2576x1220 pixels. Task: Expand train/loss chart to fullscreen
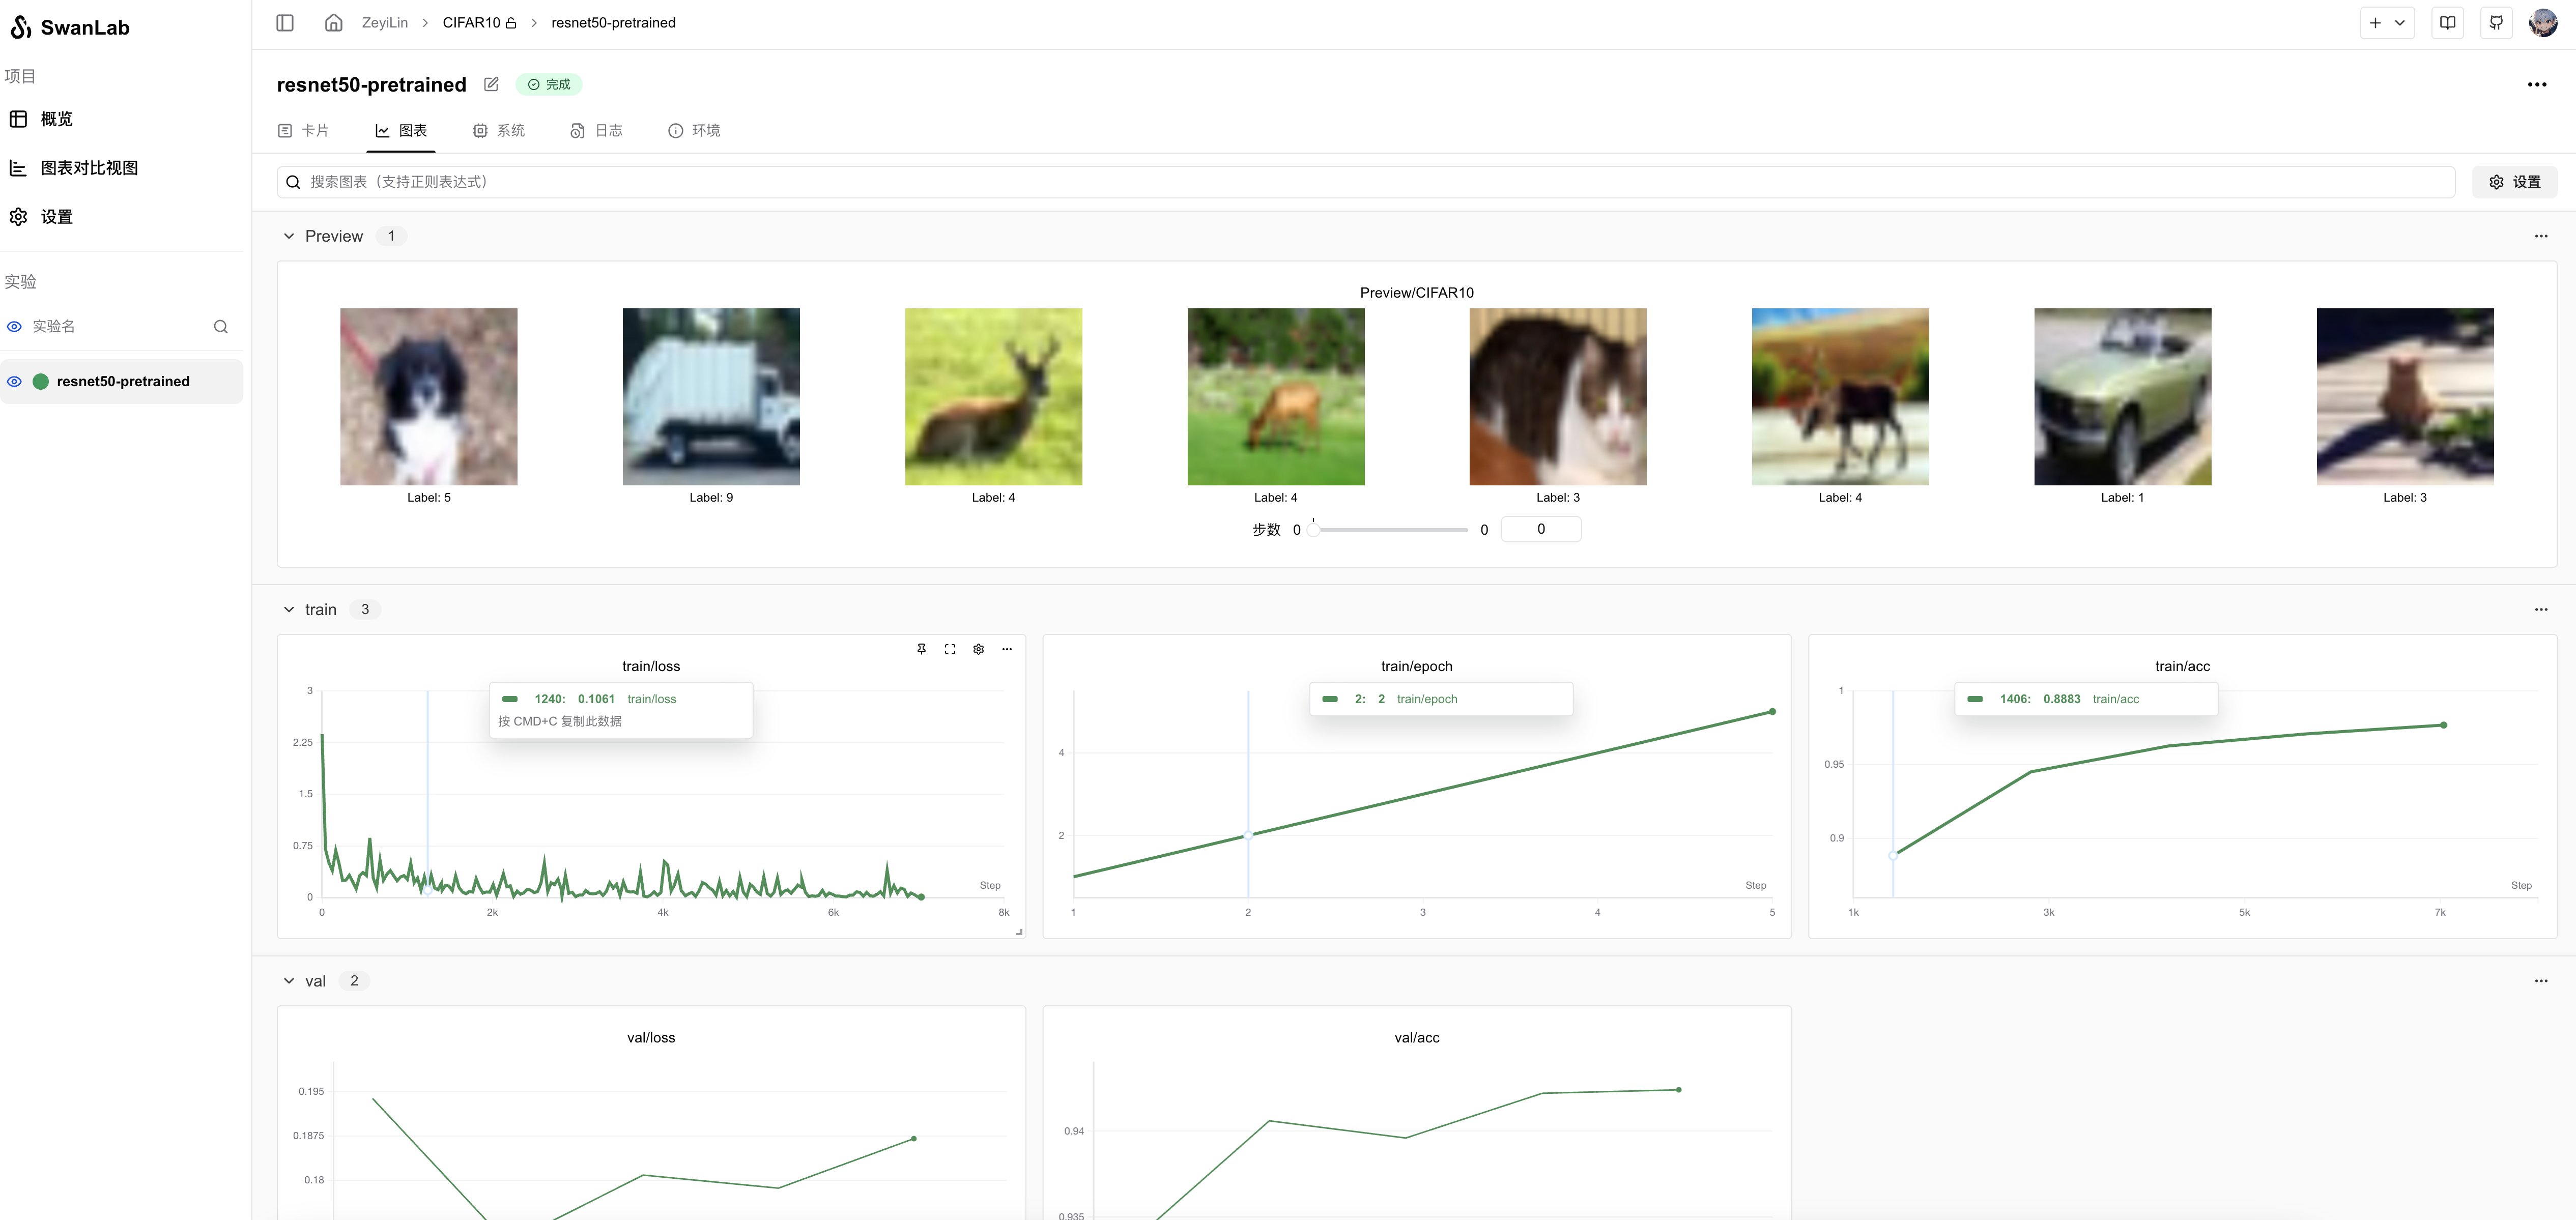pyautogui.click(x=950, y=649)
